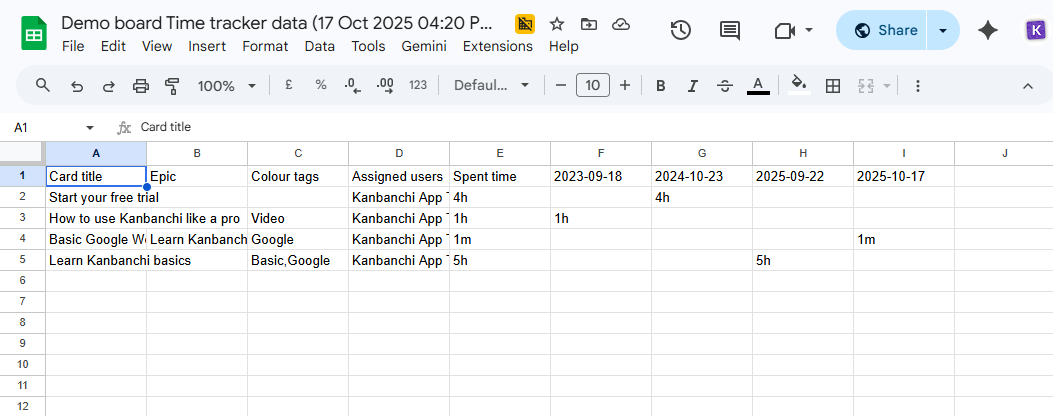Open the account avatar K
Viewport: 1053px width, 416px height.
coord(1038,30)
